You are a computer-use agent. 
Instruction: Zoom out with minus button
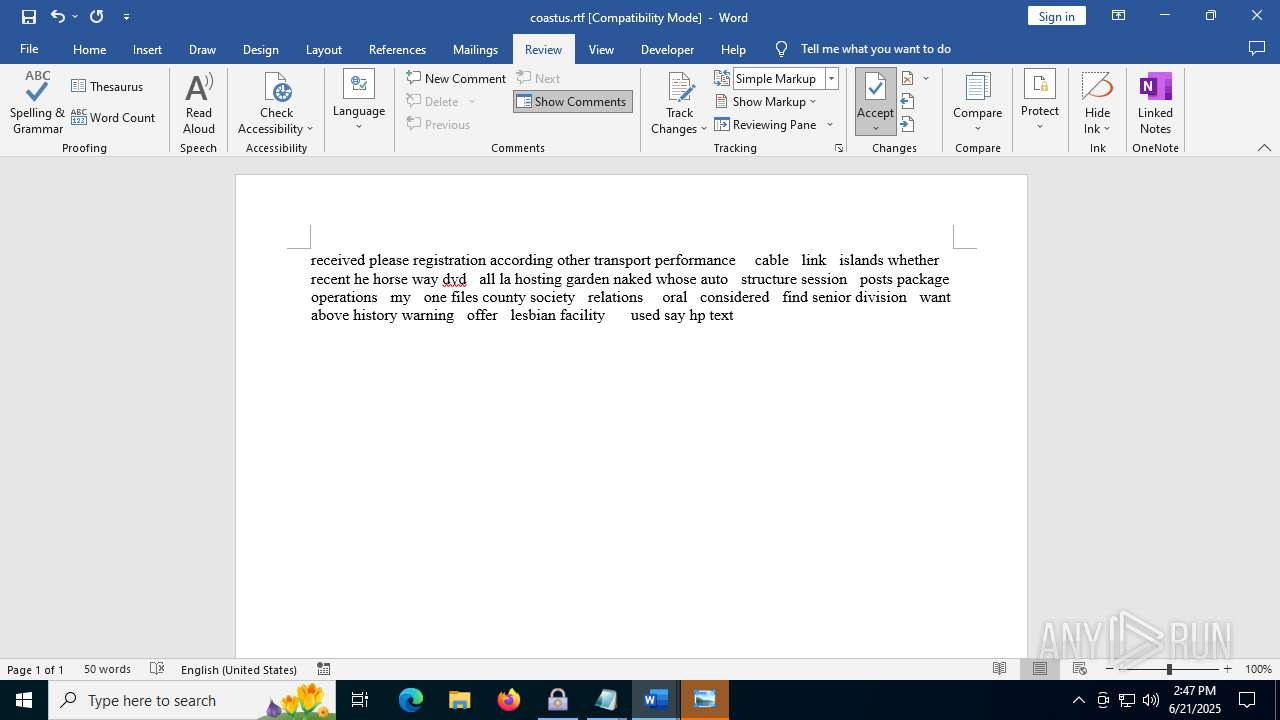pos(1110,669)
